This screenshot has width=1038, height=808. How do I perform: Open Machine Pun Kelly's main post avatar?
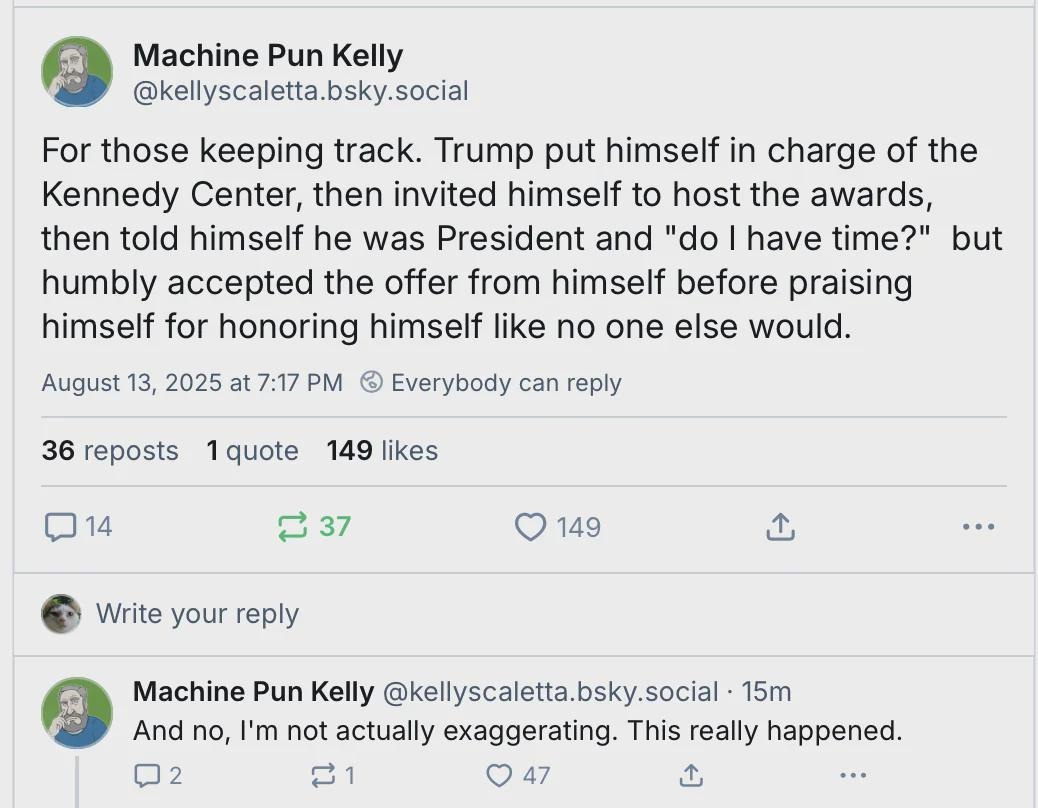pyautogui.click(x=77, y=72)
